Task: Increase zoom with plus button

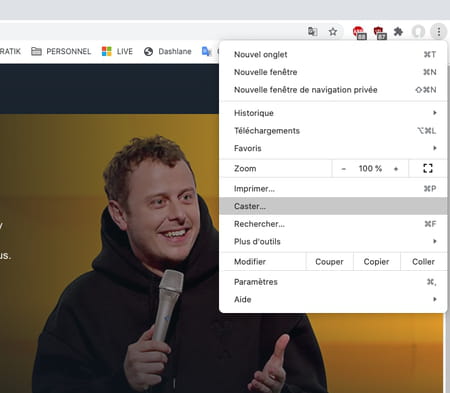Action: coord(396,169)
